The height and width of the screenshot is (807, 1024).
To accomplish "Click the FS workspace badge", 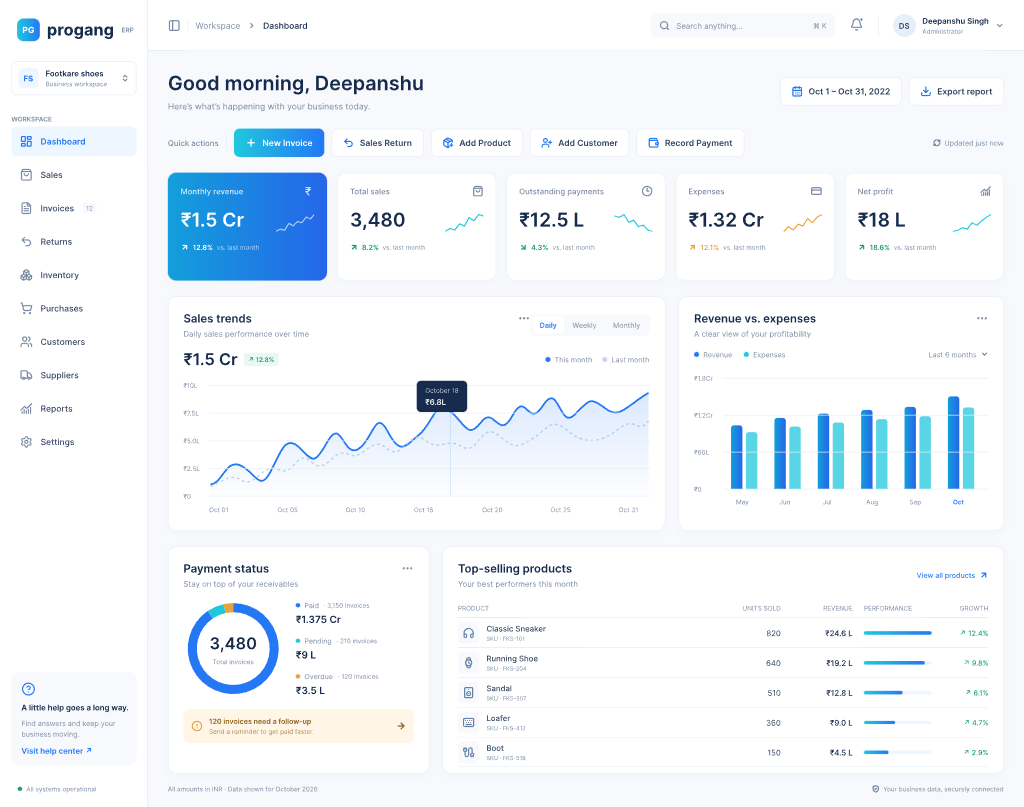I will tap(28, 78).
